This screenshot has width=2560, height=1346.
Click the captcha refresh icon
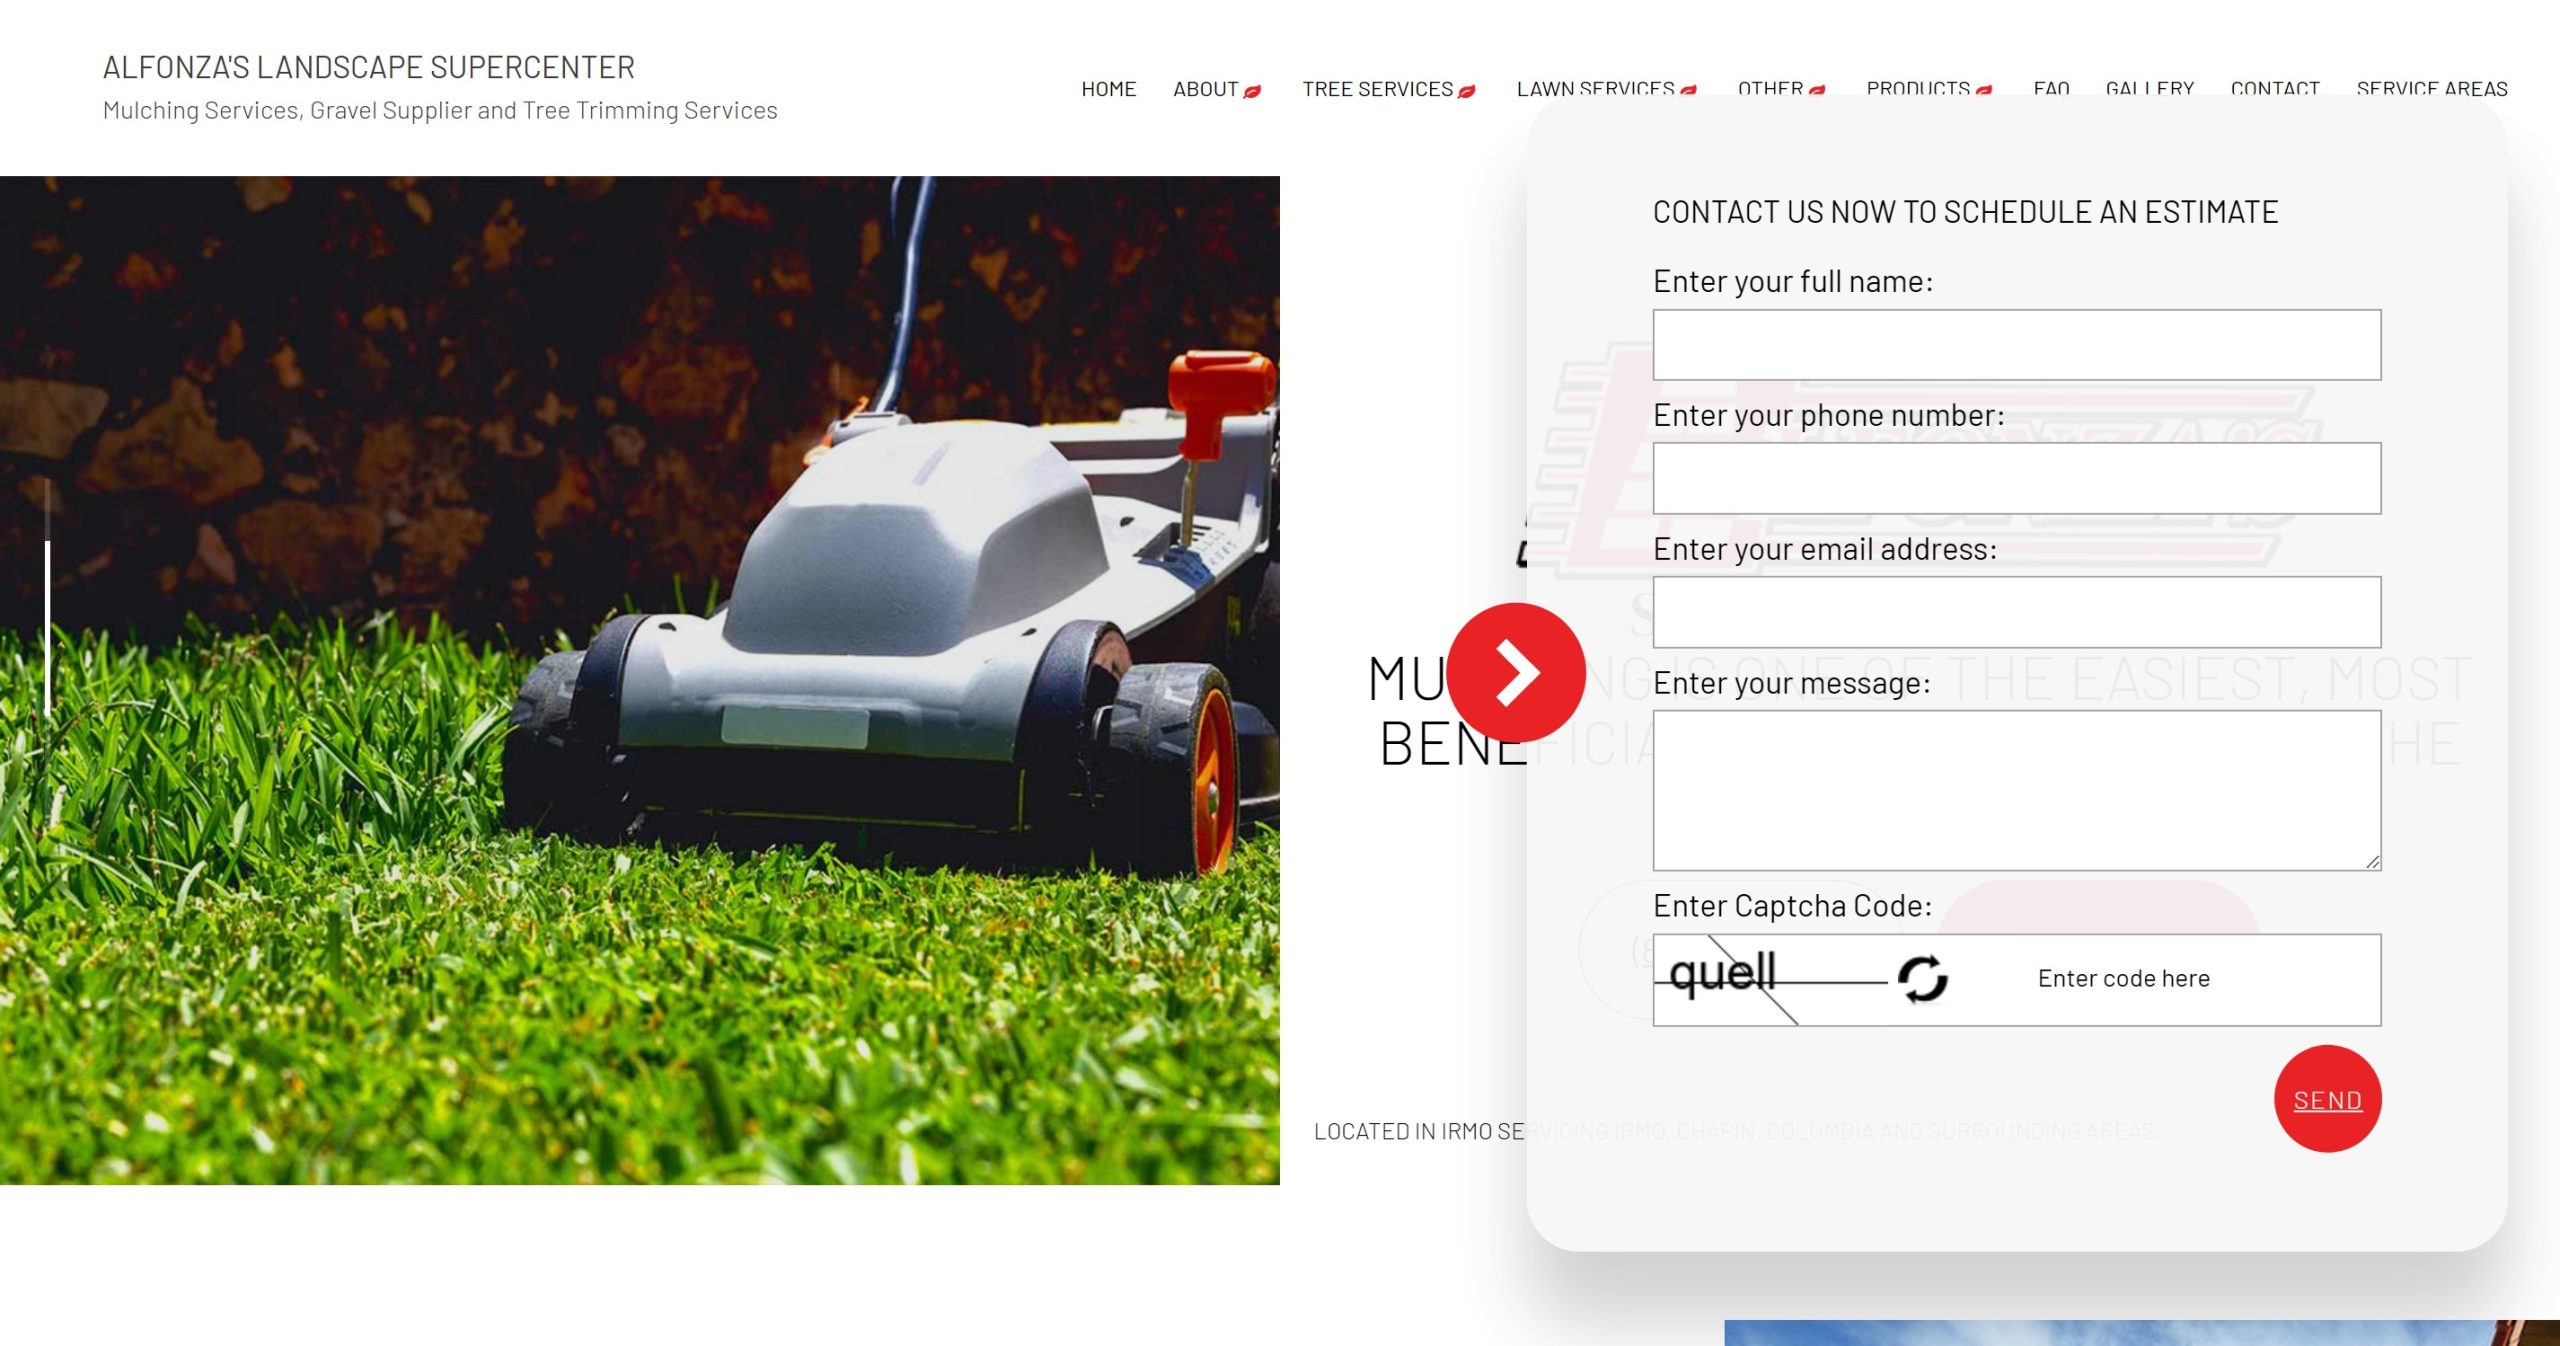[x=1922, y=978]
